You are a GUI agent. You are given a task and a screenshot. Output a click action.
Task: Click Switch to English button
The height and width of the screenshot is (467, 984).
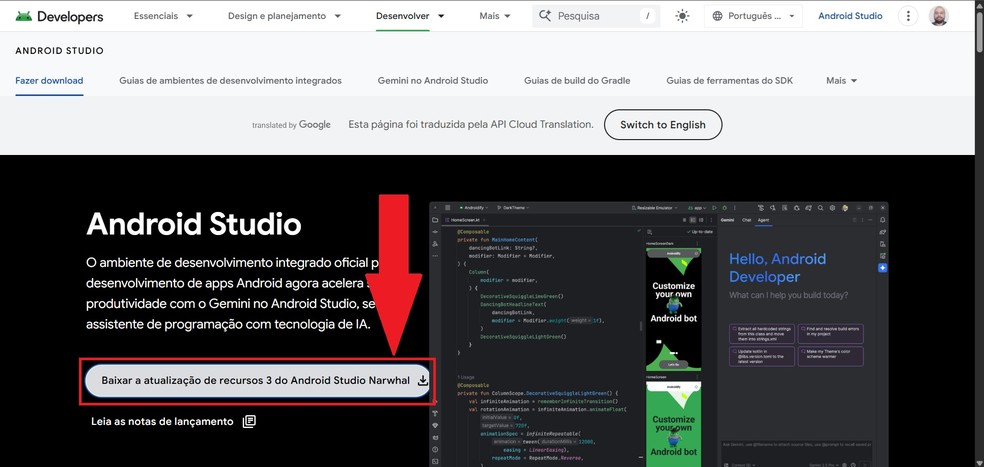pos(663,125)
